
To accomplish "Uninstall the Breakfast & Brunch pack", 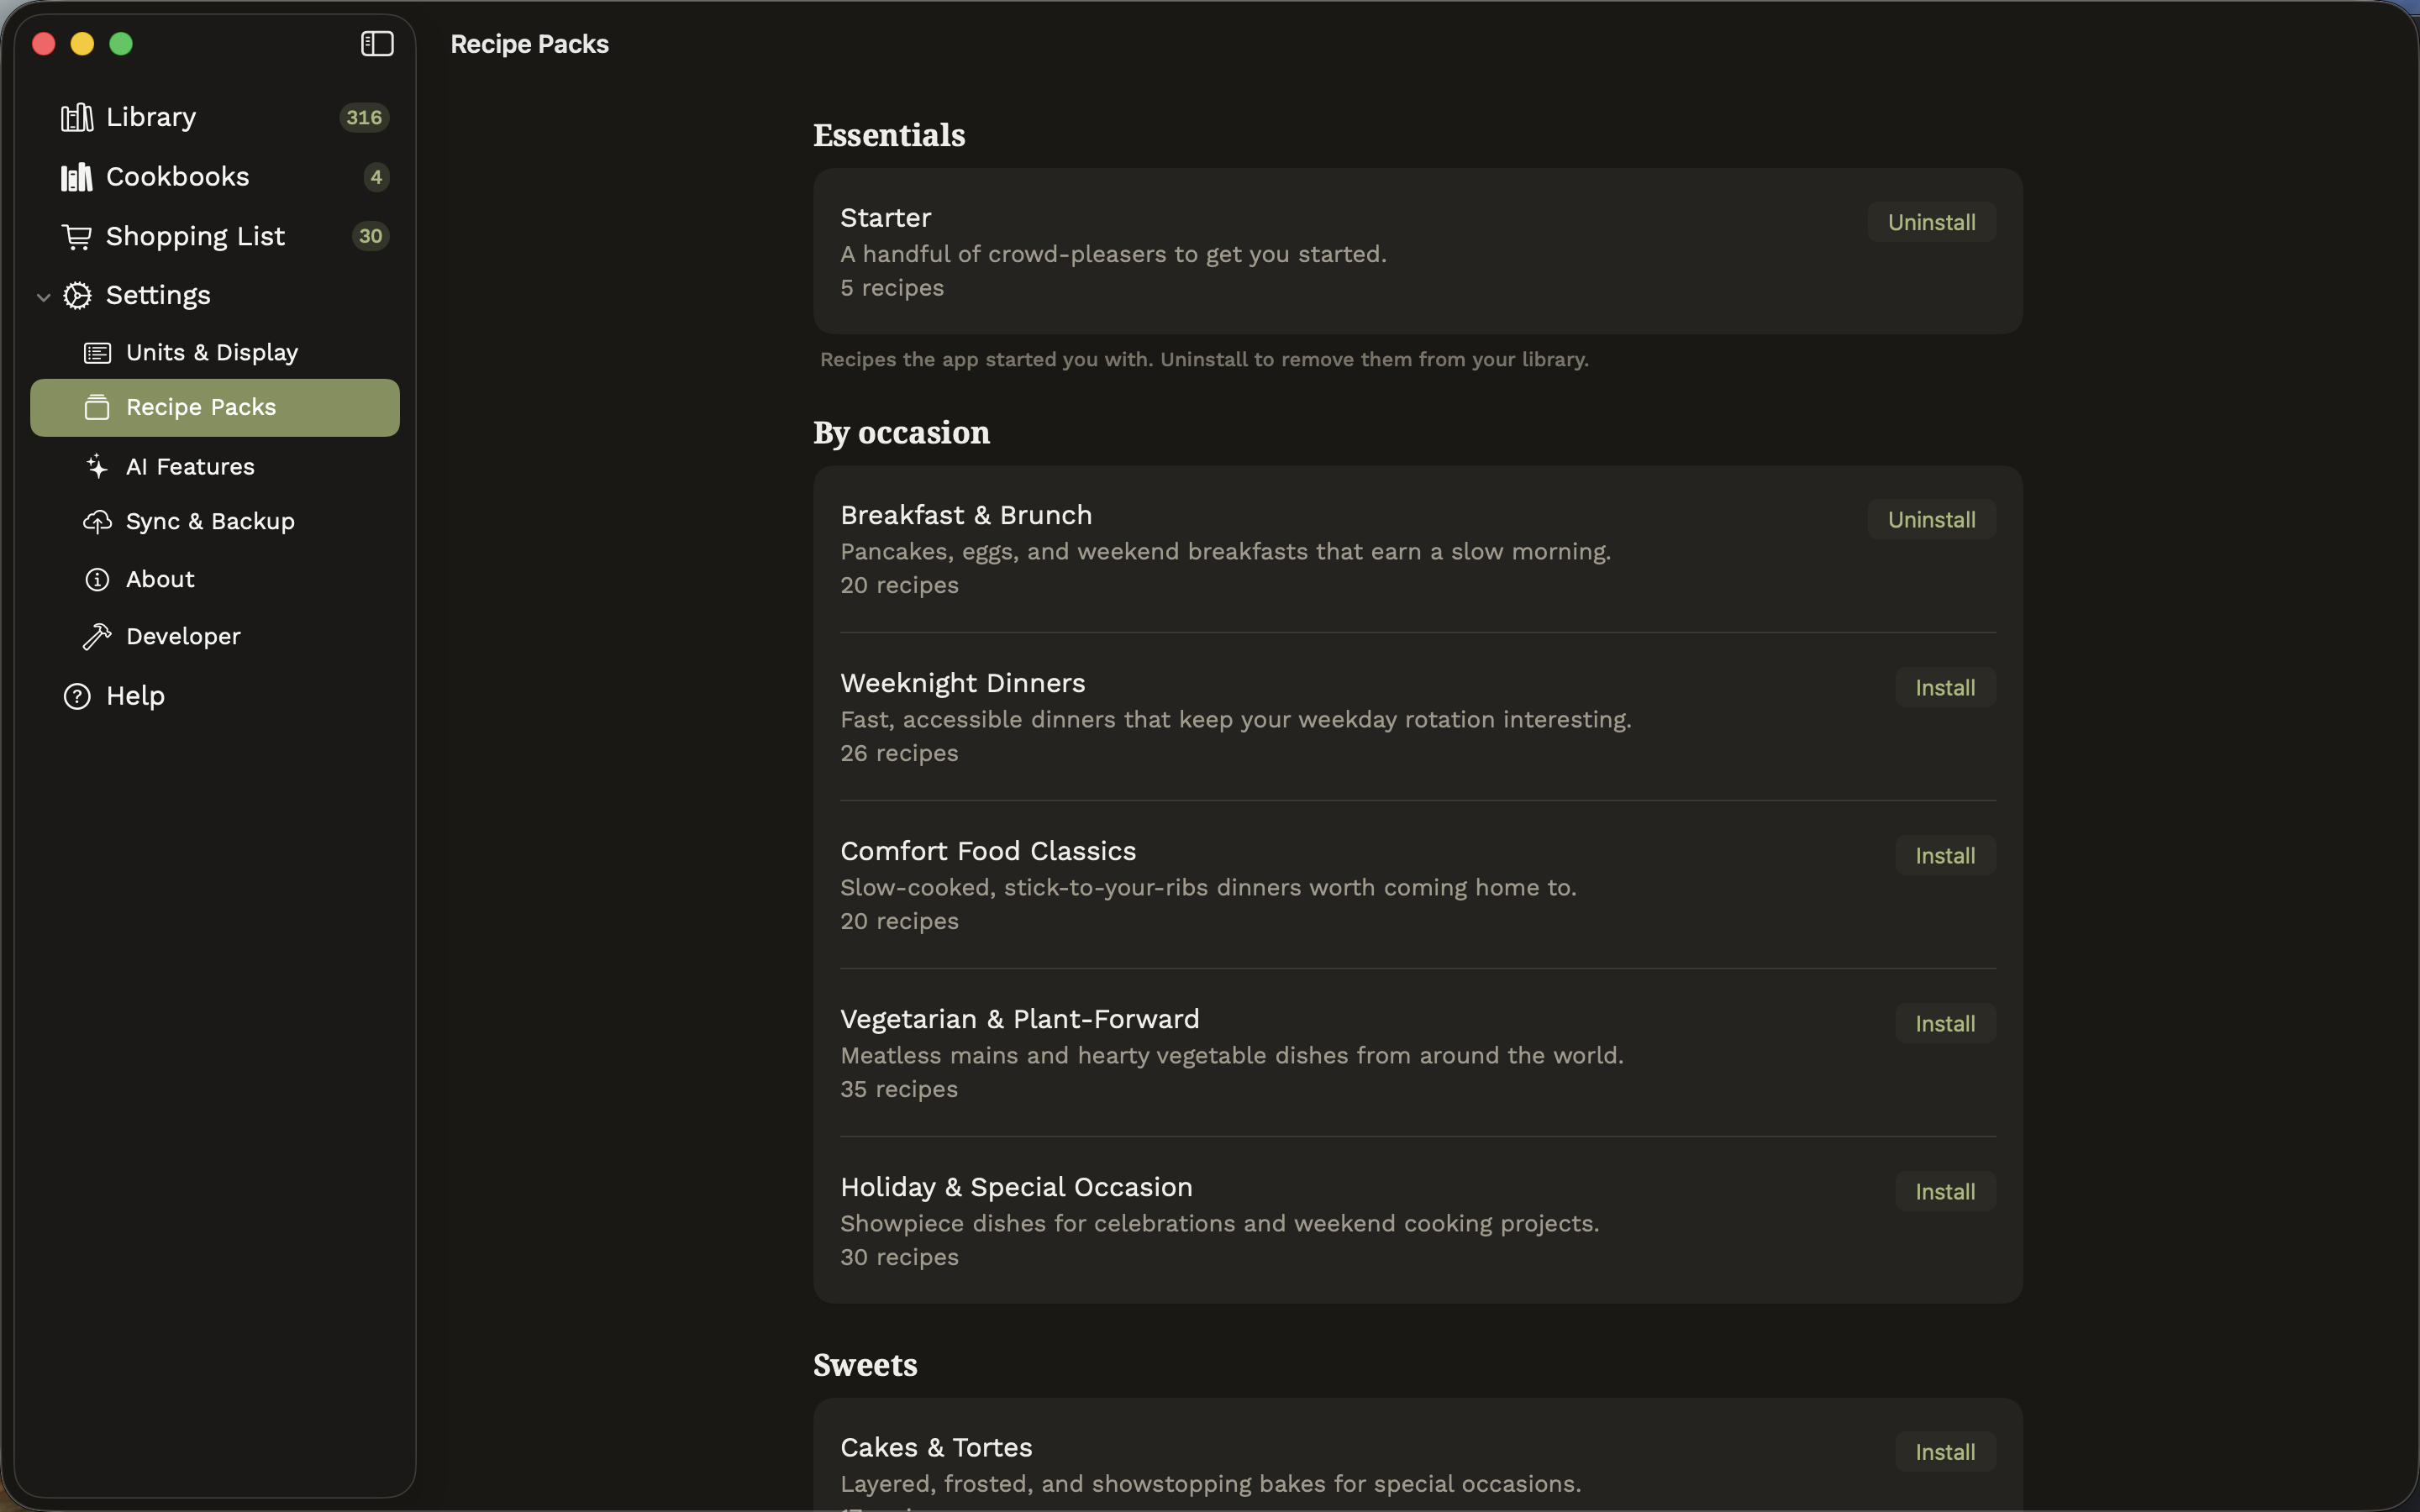I will [1932, 520].
